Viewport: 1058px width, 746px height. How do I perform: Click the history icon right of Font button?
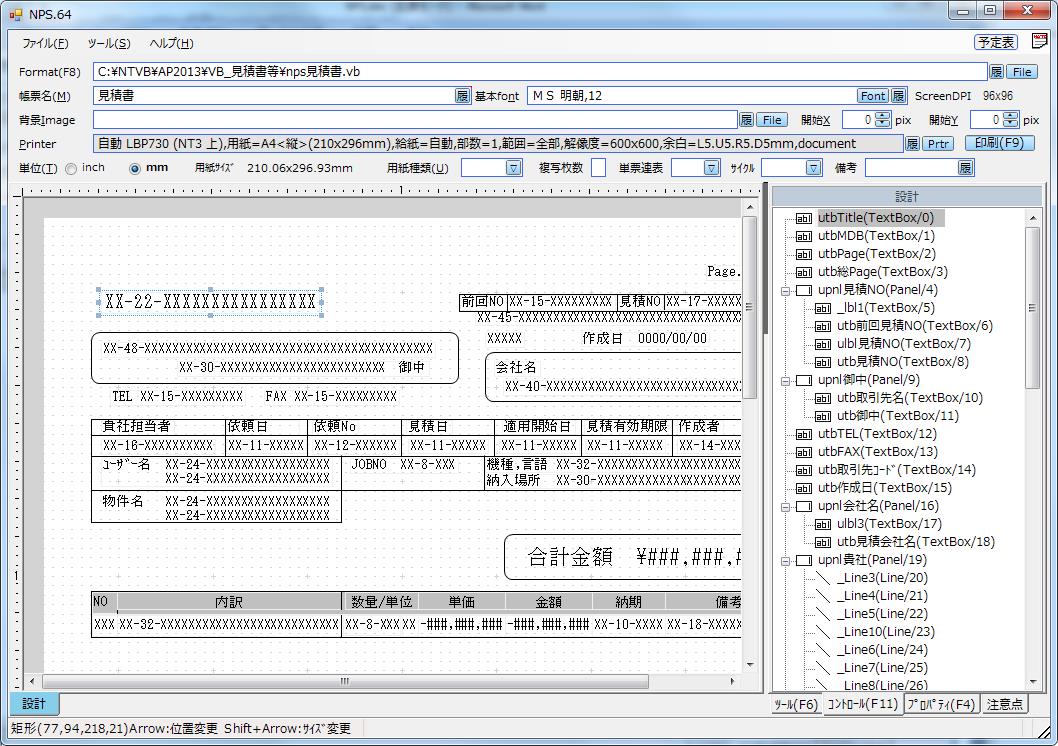coord(898,96)
